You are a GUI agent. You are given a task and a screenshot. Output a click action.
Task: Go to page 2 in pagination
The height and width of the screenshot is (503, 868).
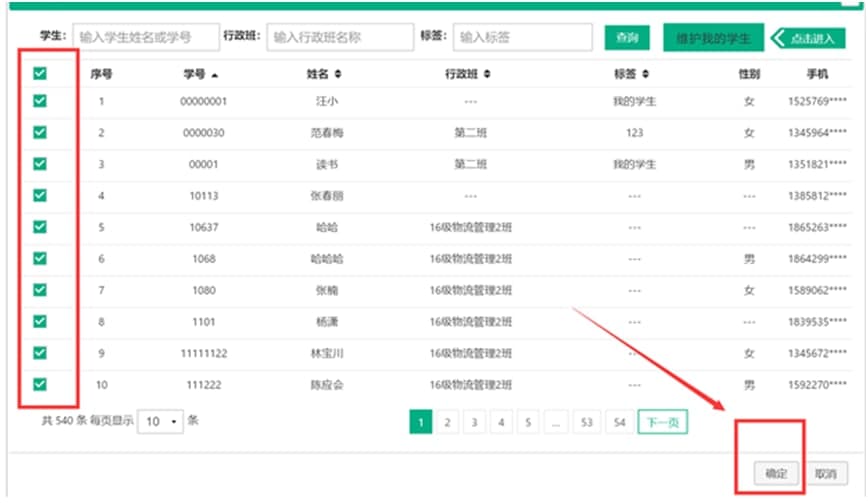click(447, 423)
